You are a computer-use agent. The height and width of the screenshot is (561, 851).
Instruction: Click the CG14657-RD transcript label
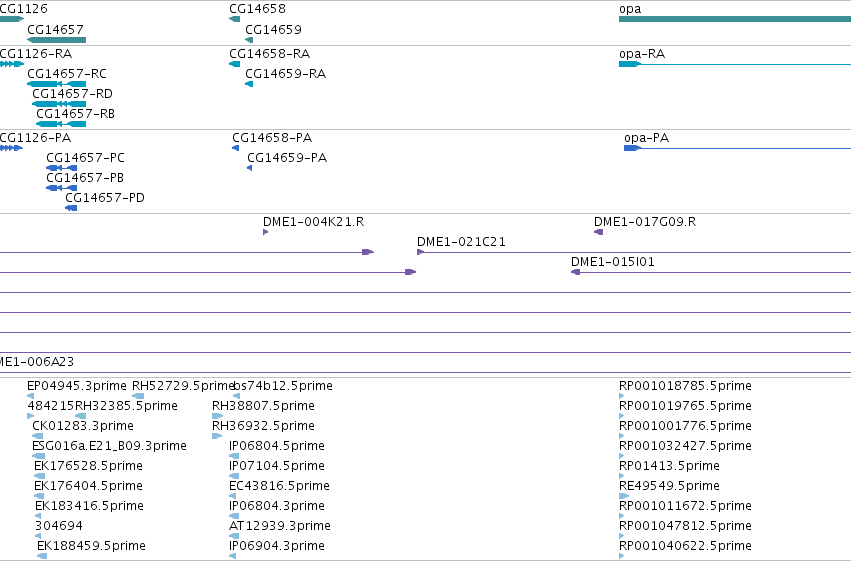click(x=72, y=94)
